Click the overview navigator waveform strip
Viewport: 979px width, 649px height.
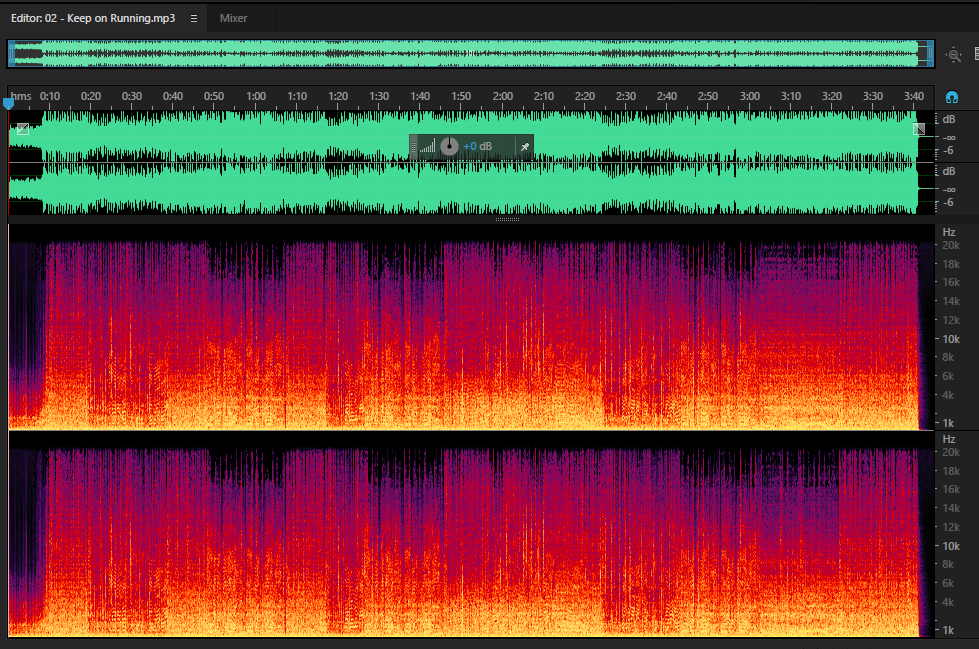coord(471,54)
